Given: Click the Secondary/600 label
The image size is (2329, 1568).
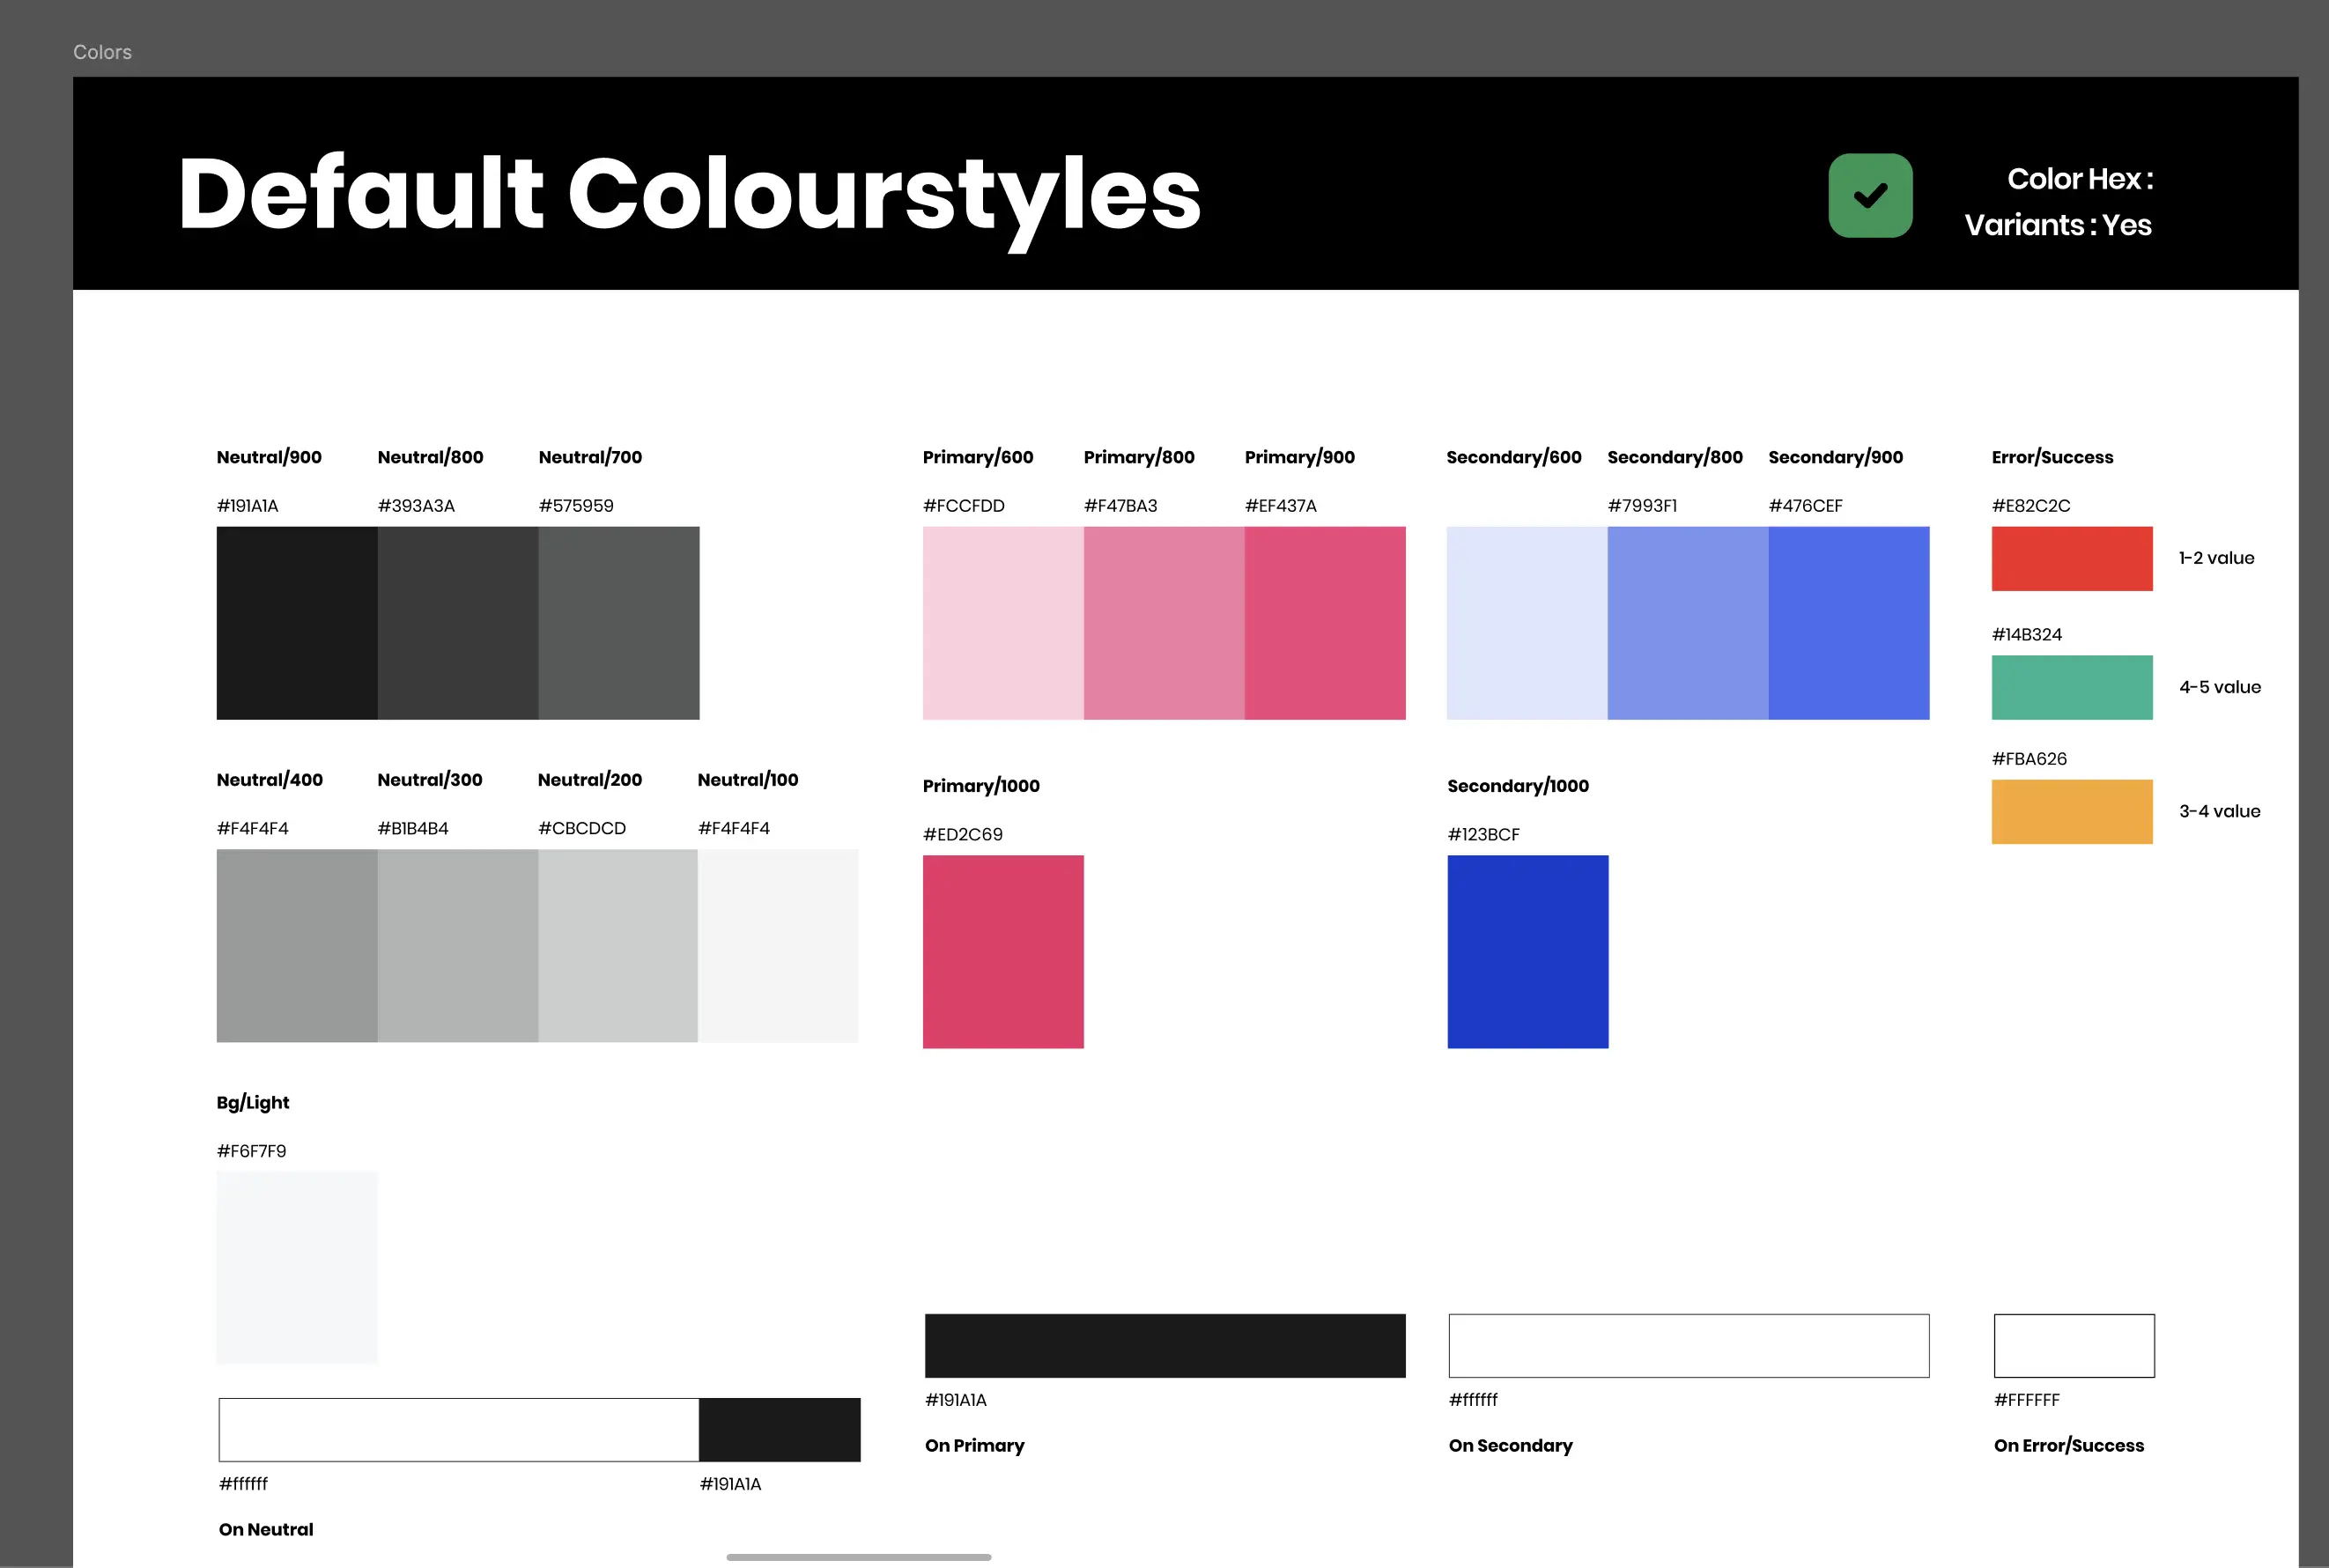Looking at the screenshot, I should [1514, 457].
